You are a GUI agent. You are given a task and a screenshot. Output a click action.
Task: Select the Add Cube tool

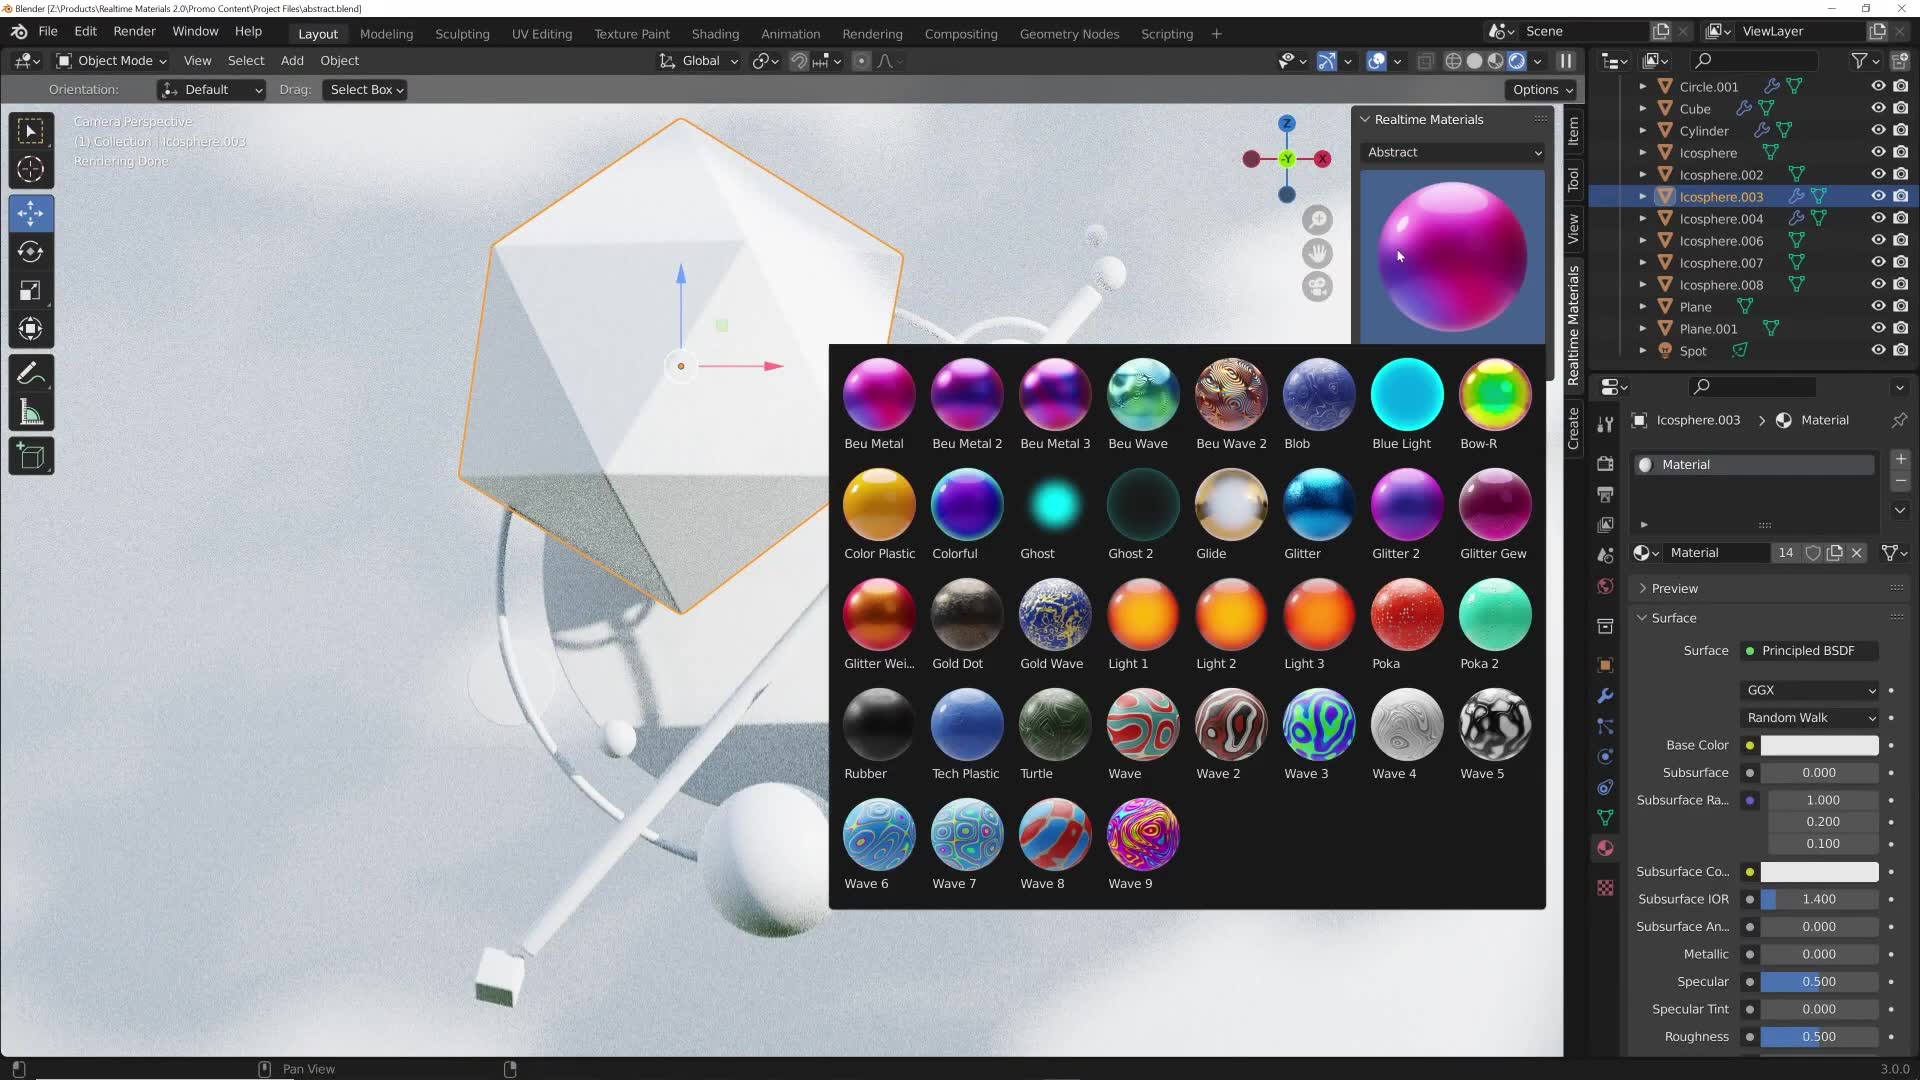(31, 456)
